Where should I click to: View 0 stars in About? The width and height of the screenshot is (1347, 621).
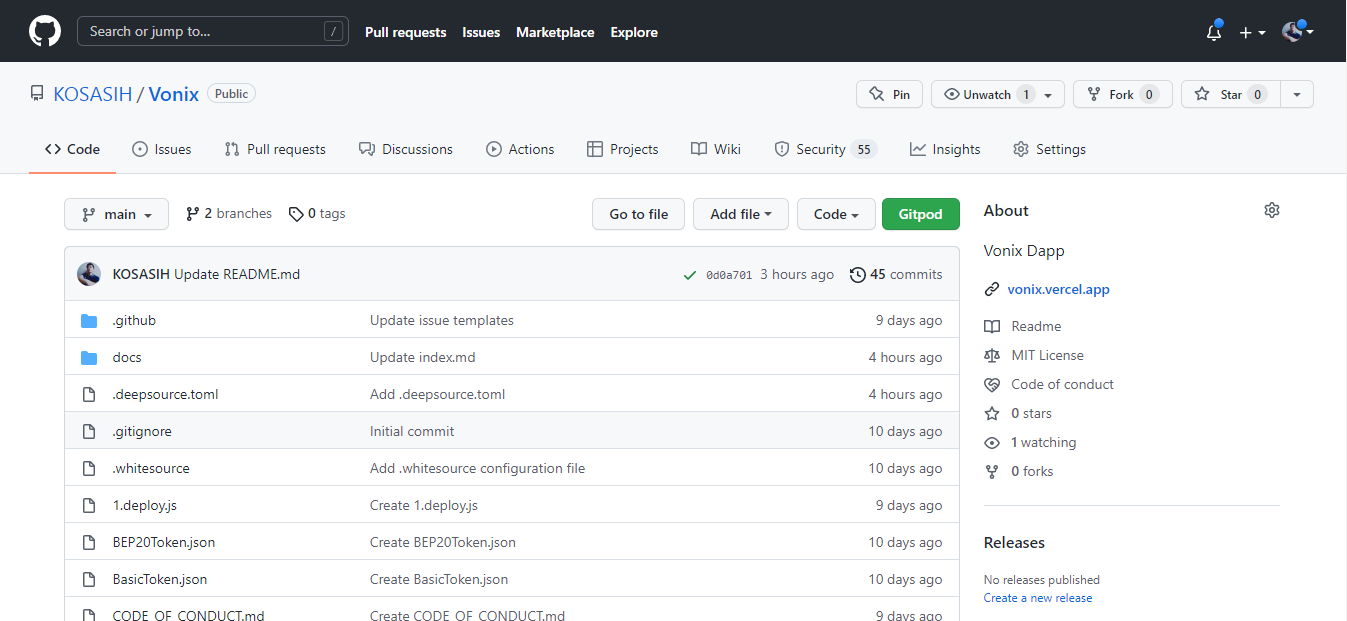pyautogui.click(x=1031, y=413)
